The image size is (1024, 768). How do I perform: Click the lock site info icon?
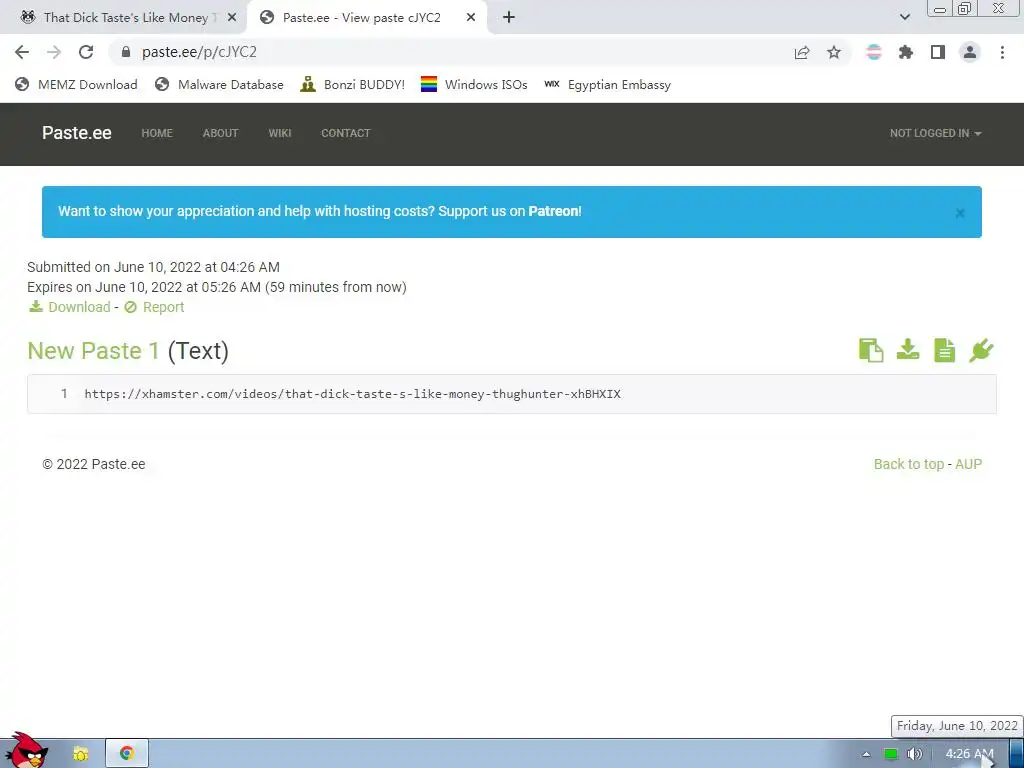point(126,52)
